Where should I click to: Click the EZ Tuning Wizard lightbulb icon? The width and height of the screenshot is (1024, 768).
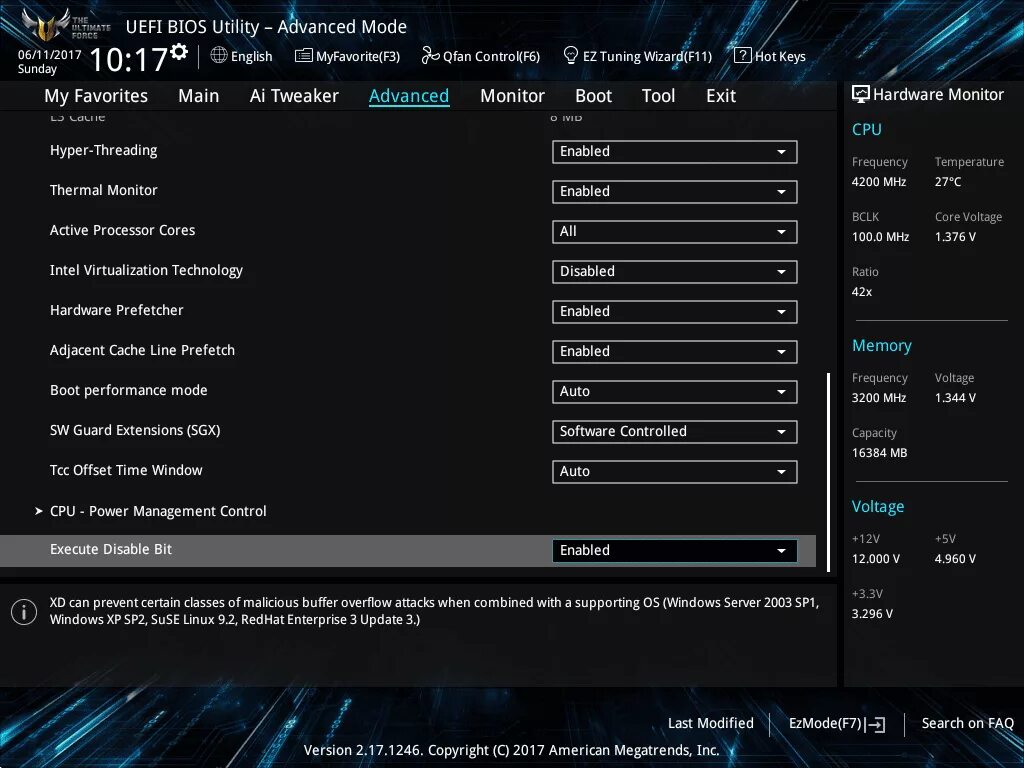click(570, 56)
